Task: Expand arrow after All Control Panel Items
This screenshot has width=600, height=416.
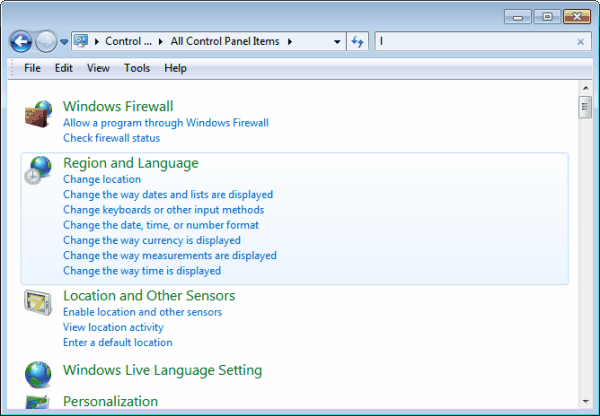Action: [x=290, y=41]
